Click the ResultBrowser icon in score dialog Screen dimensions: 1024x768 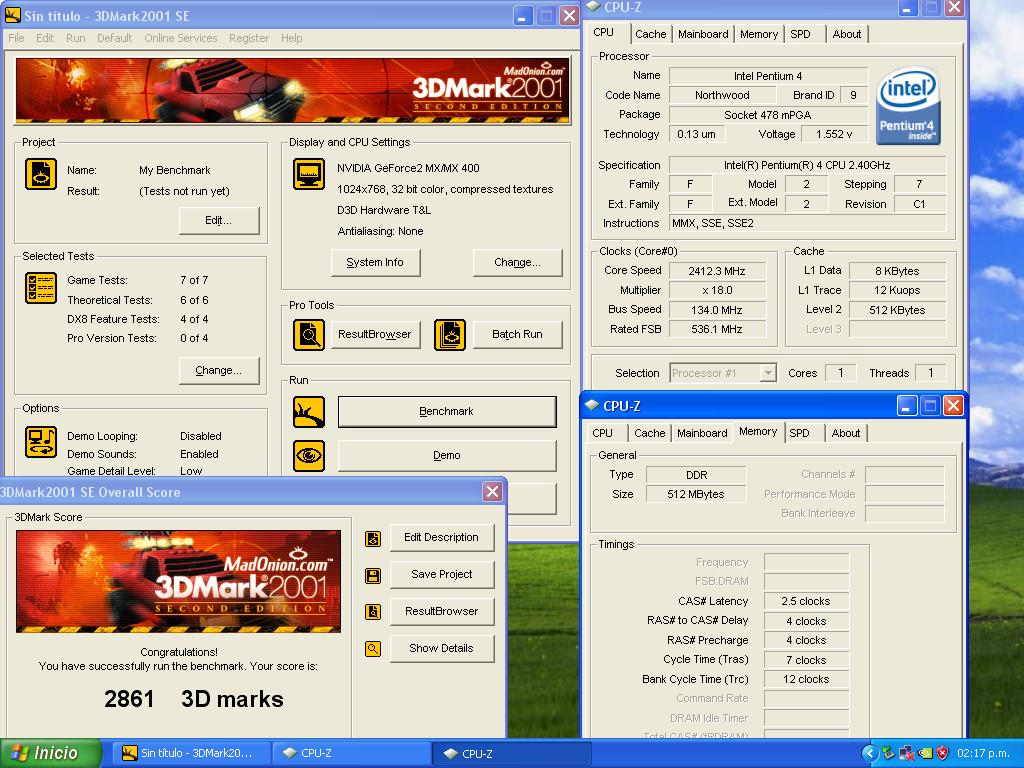[373, 612]
